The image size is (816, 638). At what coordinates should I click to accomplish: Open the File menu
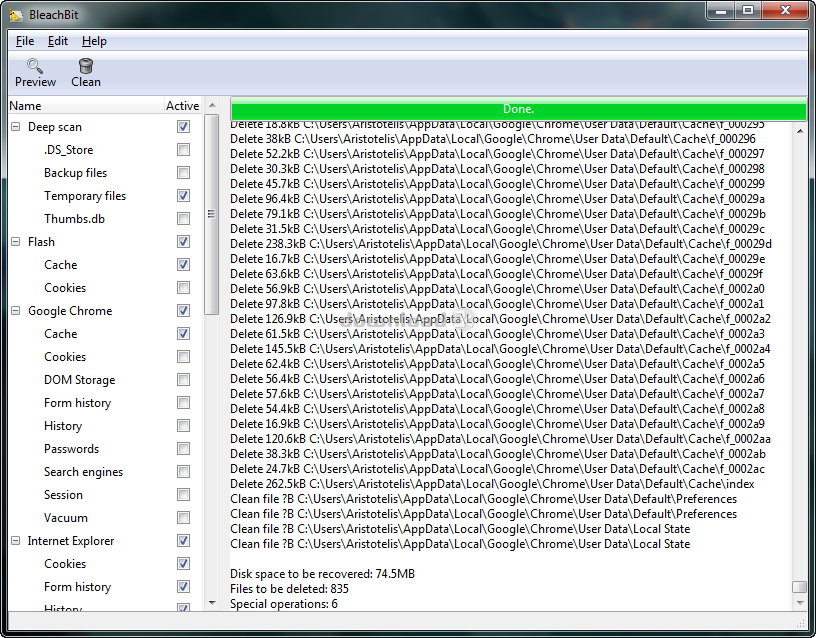coord(25,41)
